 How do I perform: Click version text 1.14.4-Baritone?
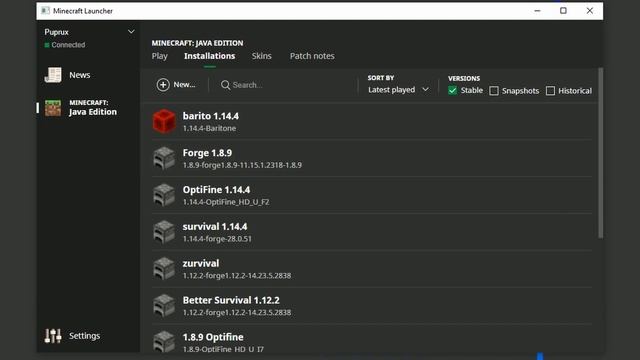pyautogui.click(x=209, y=128)
